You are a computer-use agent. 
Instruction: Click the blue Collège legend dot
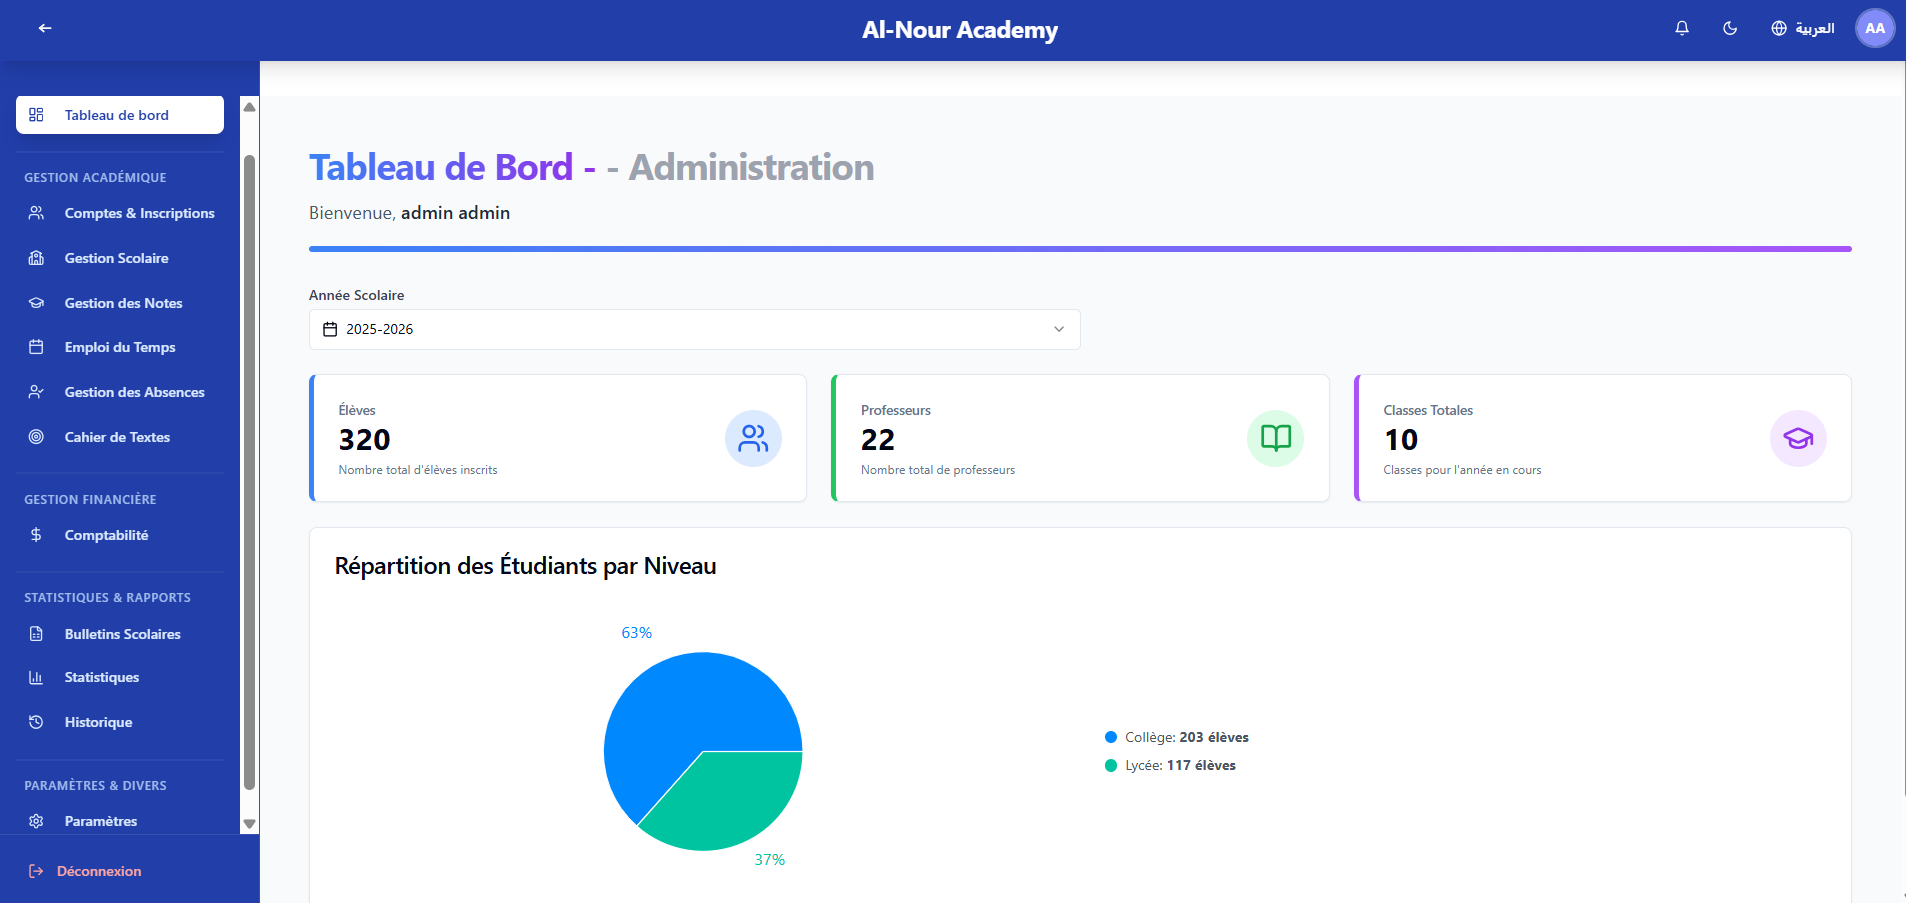coord(1110,737)
